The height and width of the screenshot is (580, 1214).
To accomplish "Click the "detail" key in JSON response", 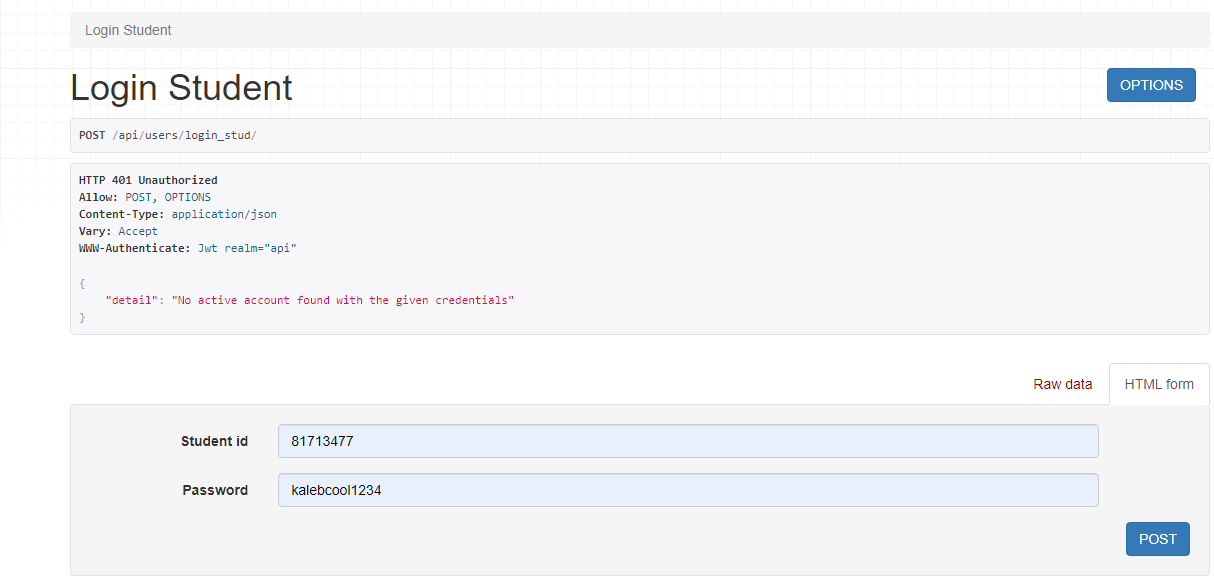I will (x=130, y=300).
